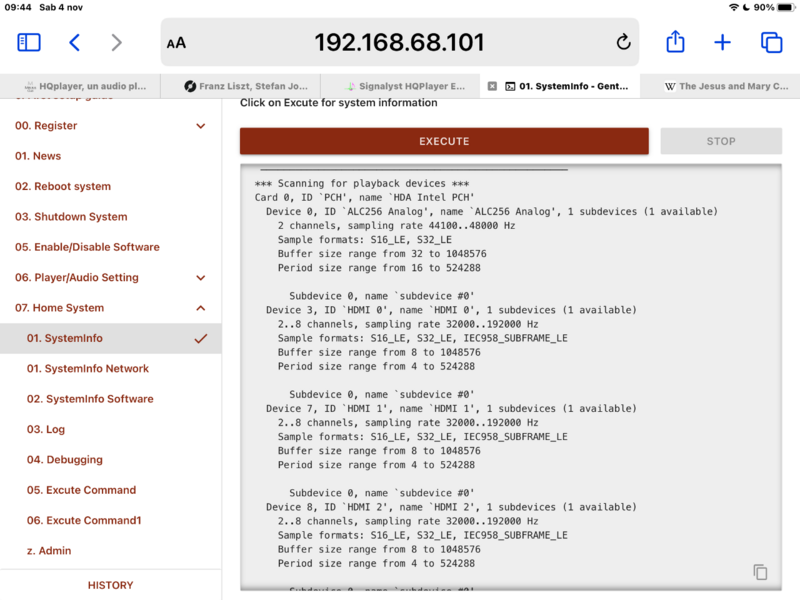This screenshot has height=600, width=800.
Task: Tap the address bar showing 192.168.68.101
Action: [x=399, y=42]
